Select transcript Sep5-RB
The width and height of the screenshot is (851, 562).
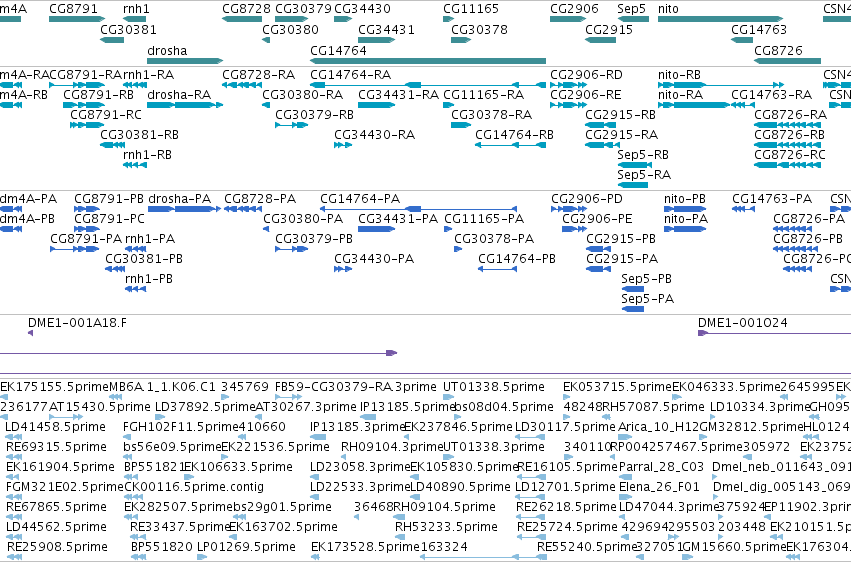[x=643, y=155]
